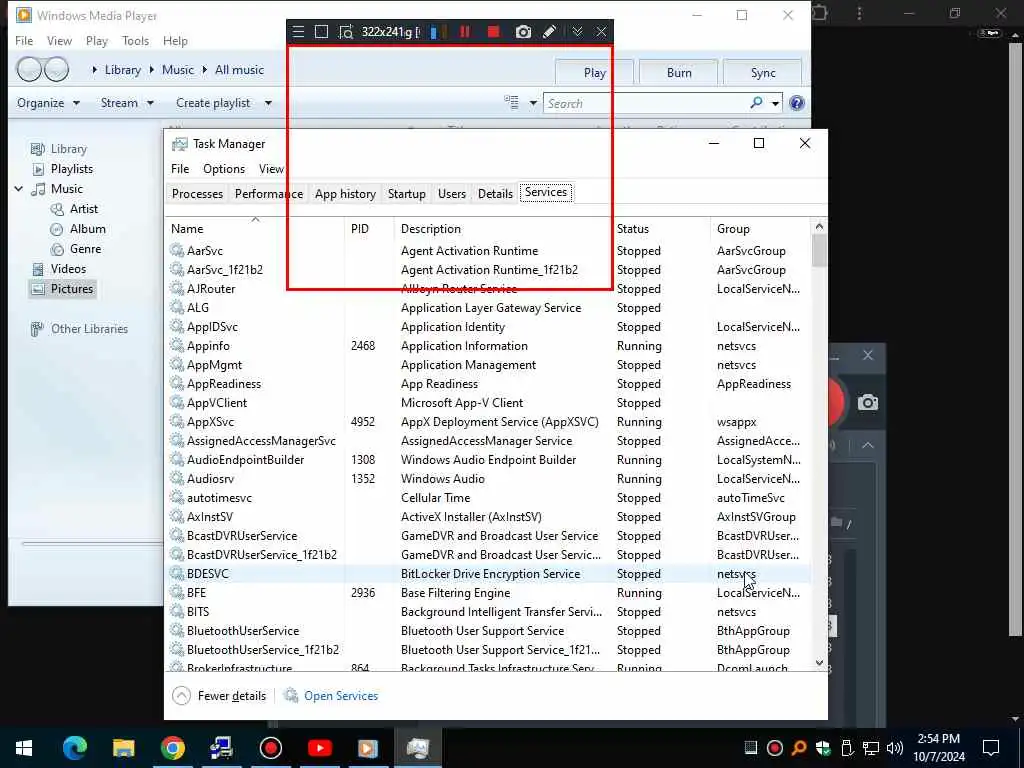The width and height of the screenshot is (1024, 768).
Task: Sort services by the Group column header
Action: click(x=760, y=229)
